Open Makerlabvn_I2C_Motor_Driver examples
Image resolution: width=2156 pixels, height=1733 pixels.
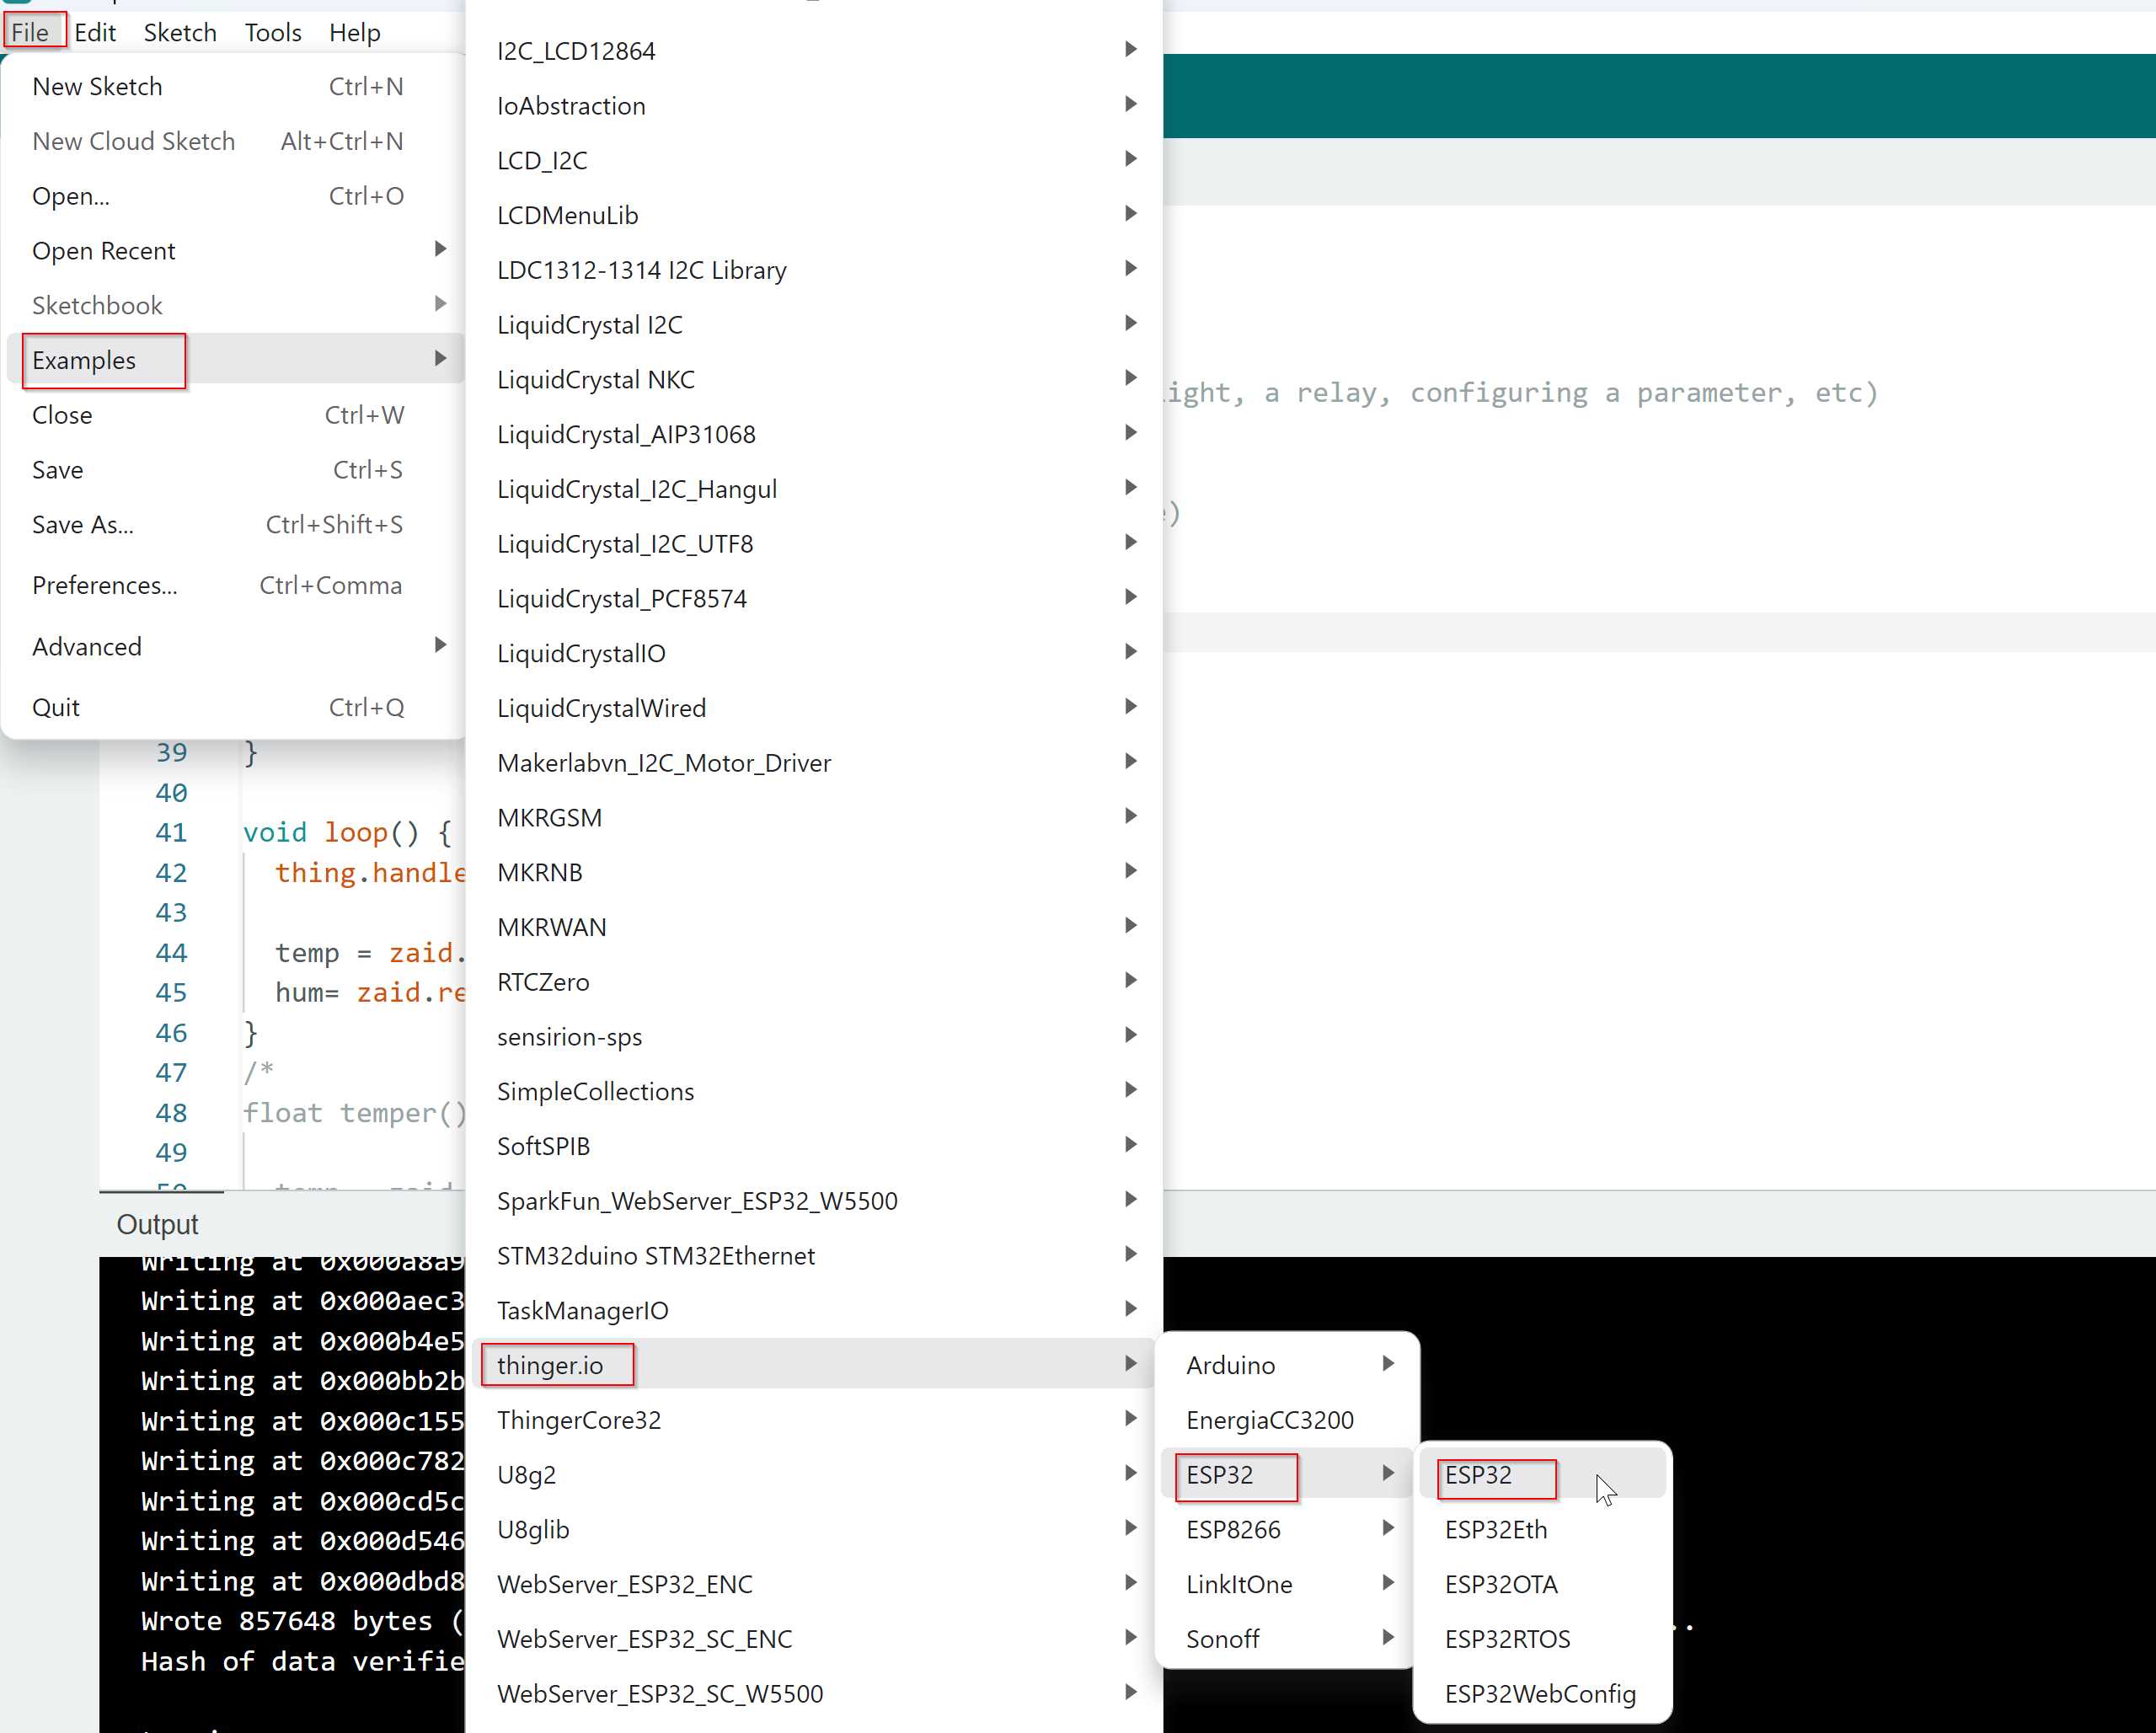click(x=814, y=763)
